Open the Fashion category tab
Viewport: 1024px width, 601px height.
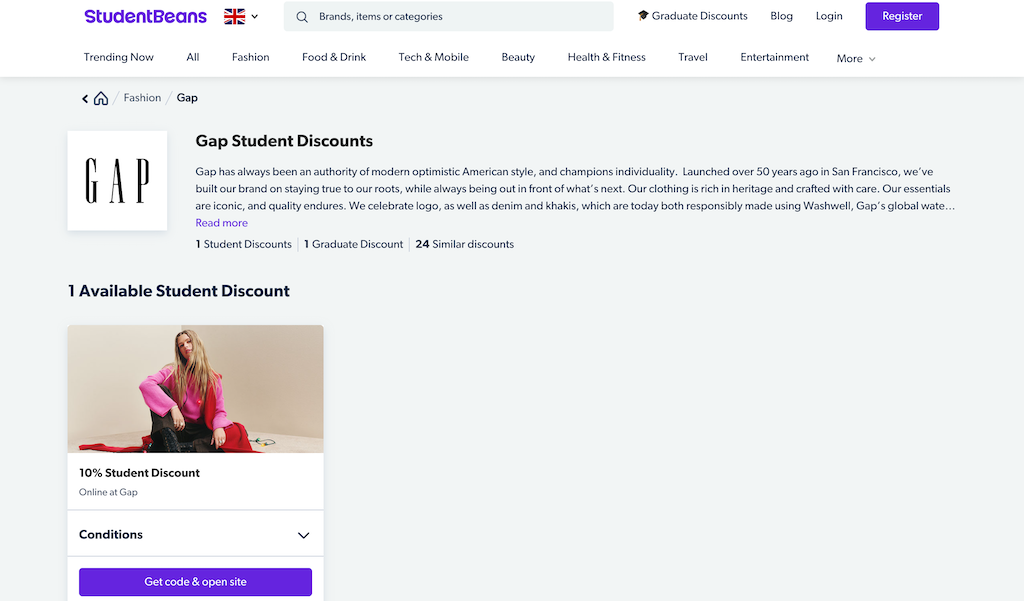[250, 57]
